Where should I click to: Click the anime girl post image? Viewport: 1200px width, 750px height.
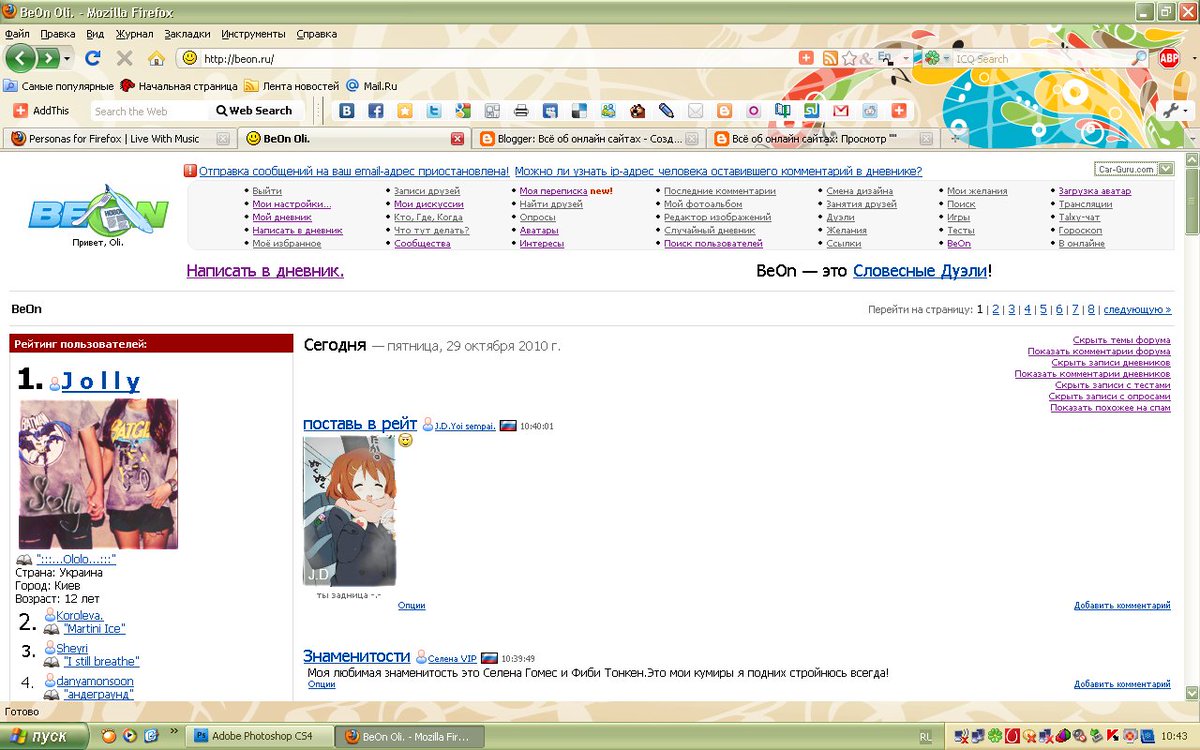coord(349,511)
